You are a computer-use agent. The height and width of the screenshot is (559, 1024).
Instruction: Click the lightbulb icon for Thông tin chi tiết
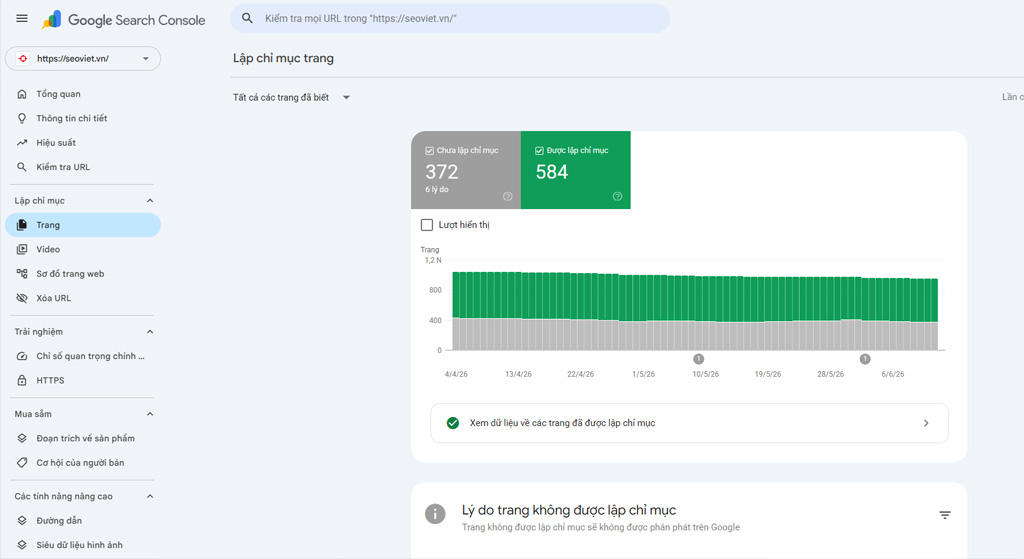[22, 118]
